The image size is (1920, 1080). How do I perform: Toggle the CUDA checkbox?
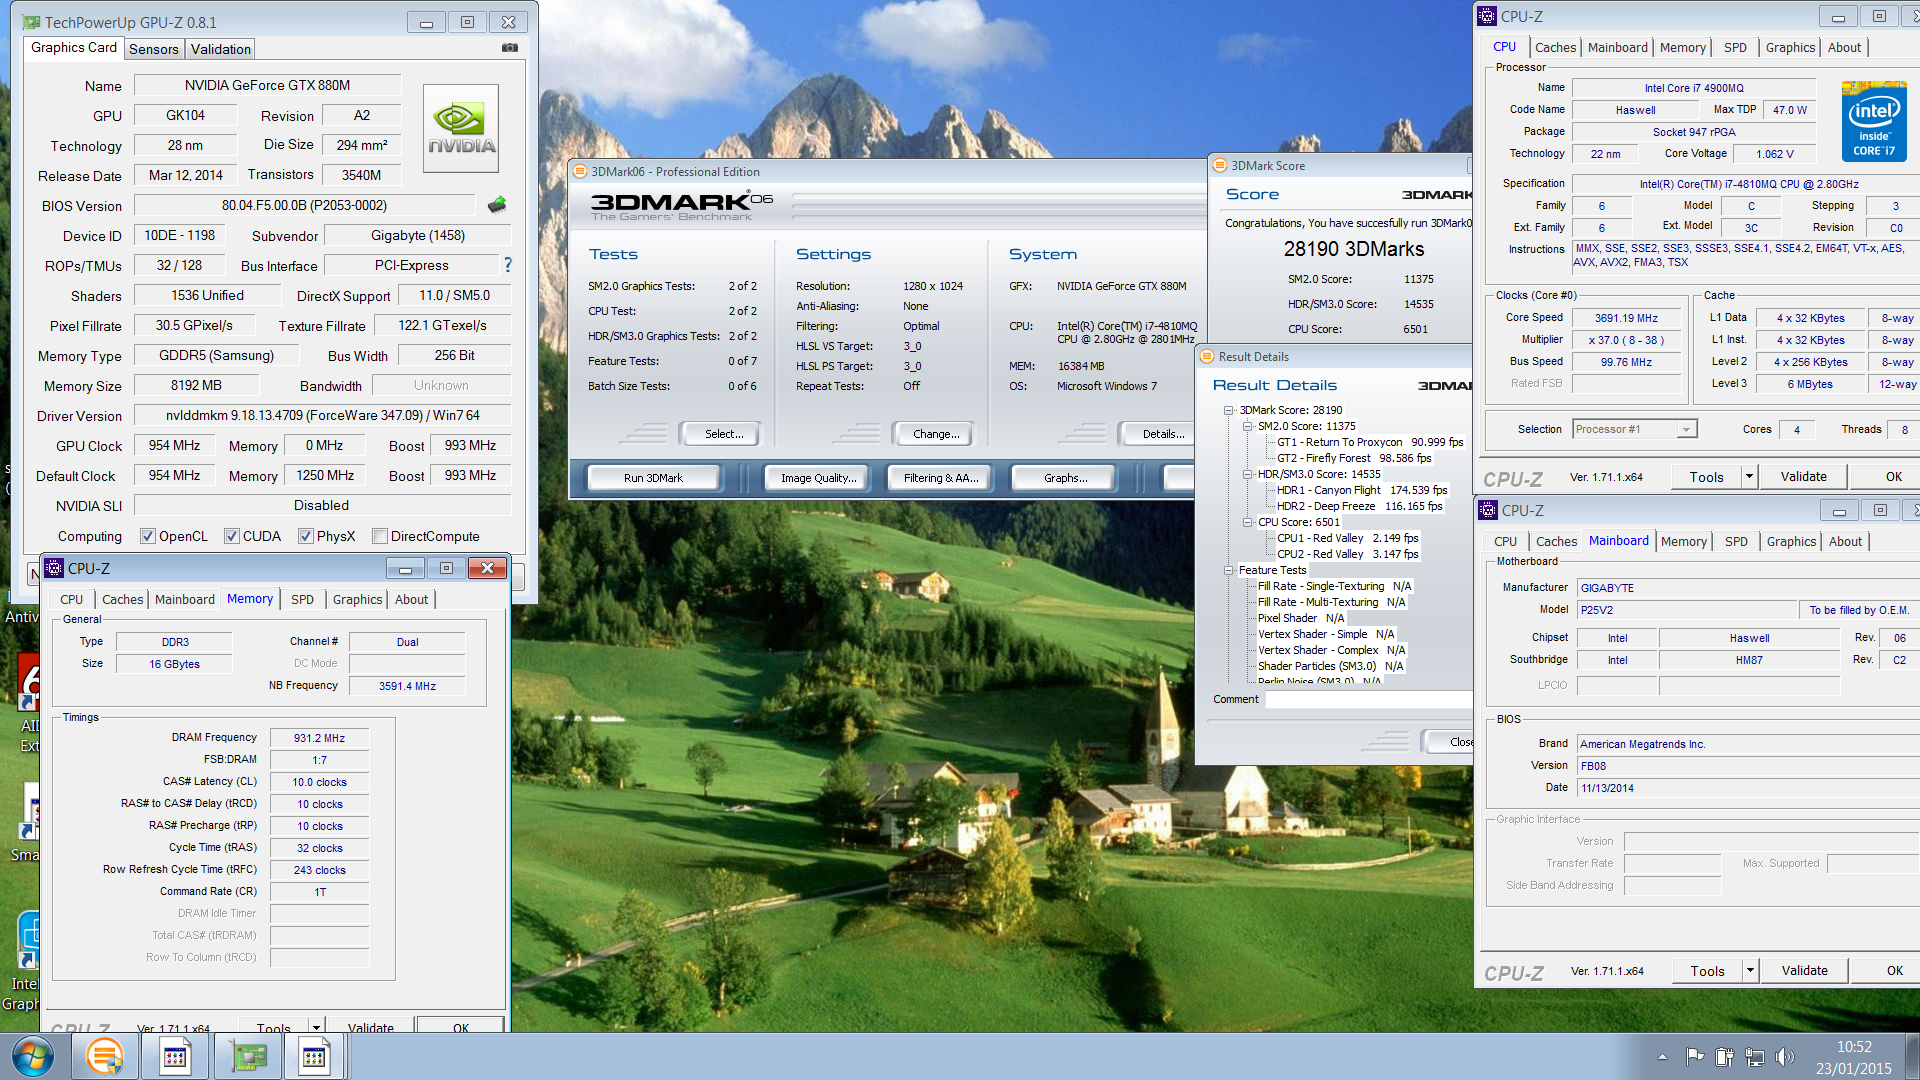pyautogui.click(x=232, y=536)
